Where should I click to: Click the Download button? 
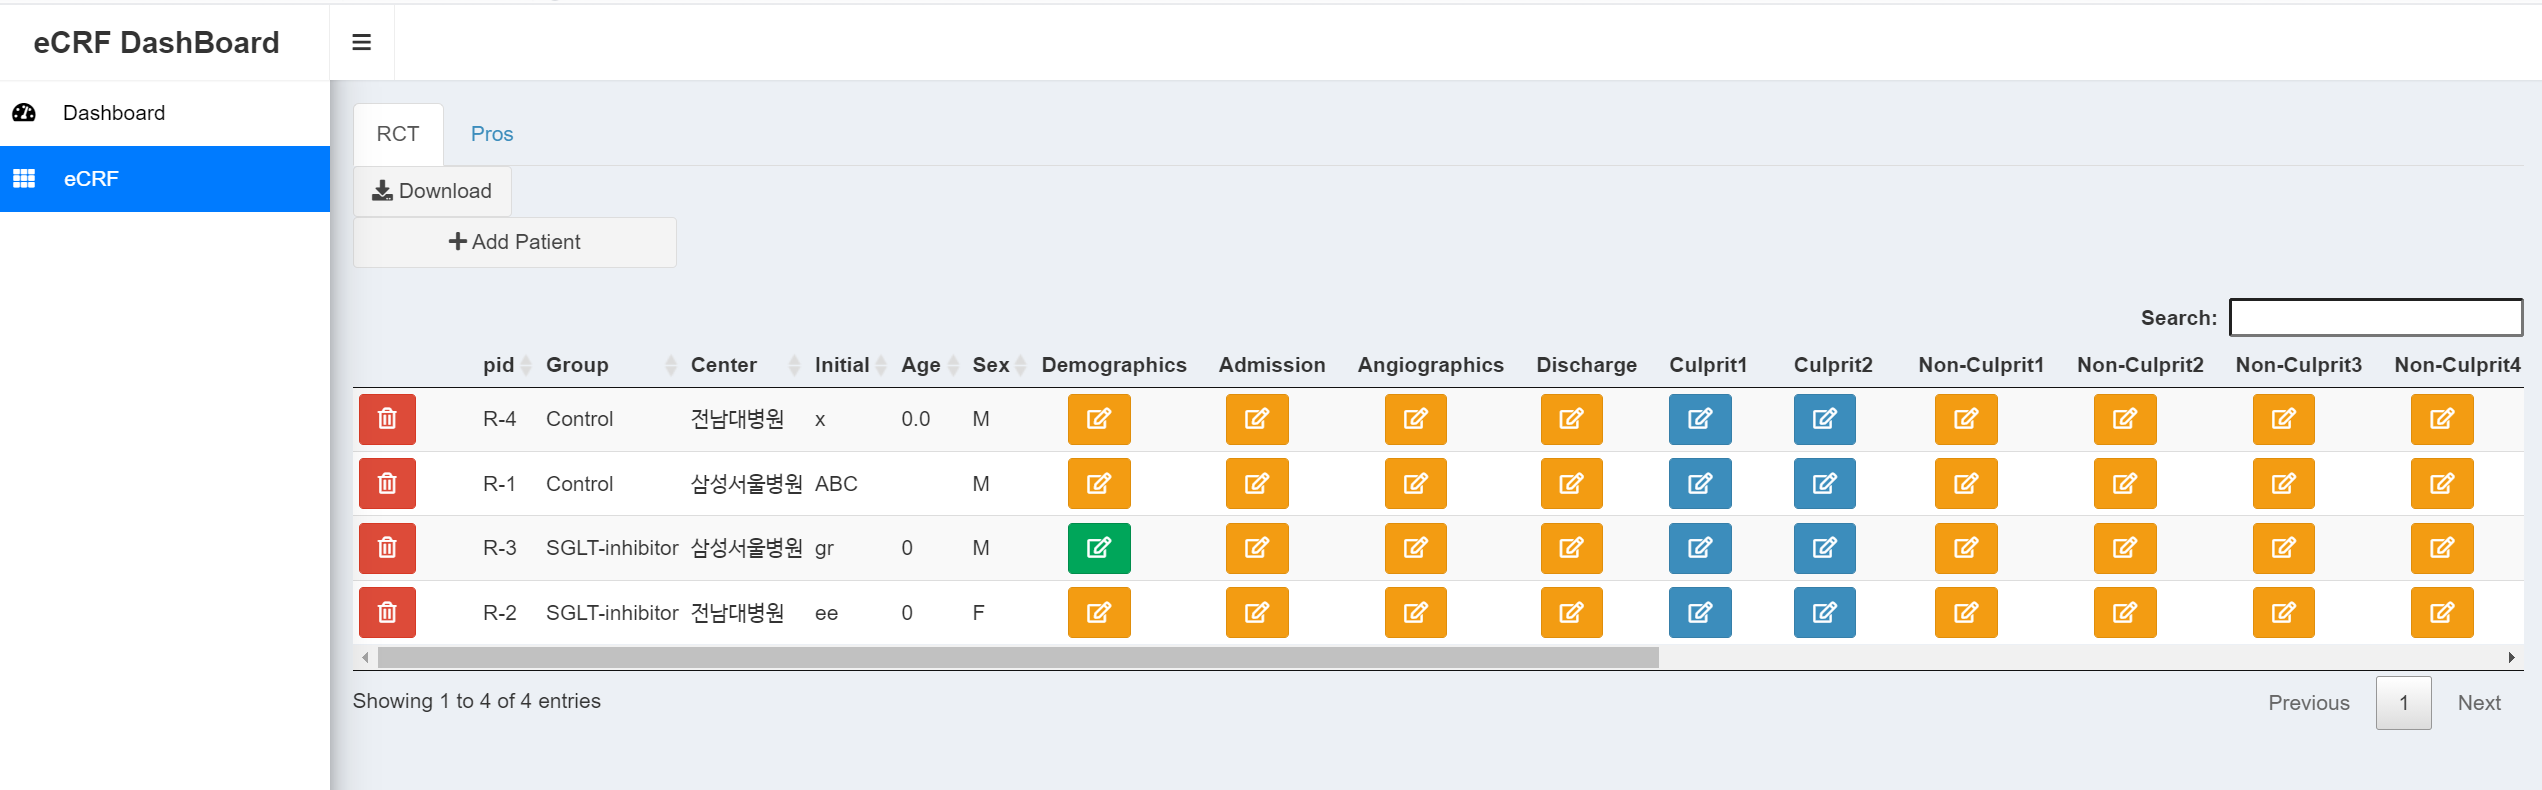[x=432, y=191]
